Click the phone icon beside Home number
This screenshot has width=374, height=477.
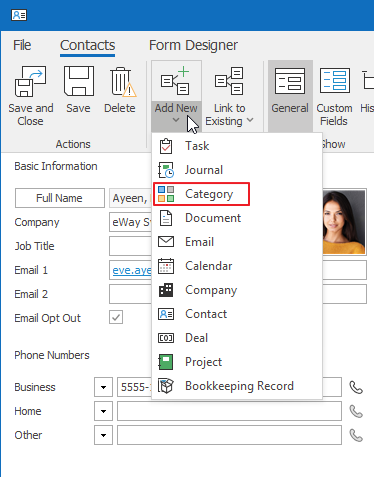(x=356, y=411)
